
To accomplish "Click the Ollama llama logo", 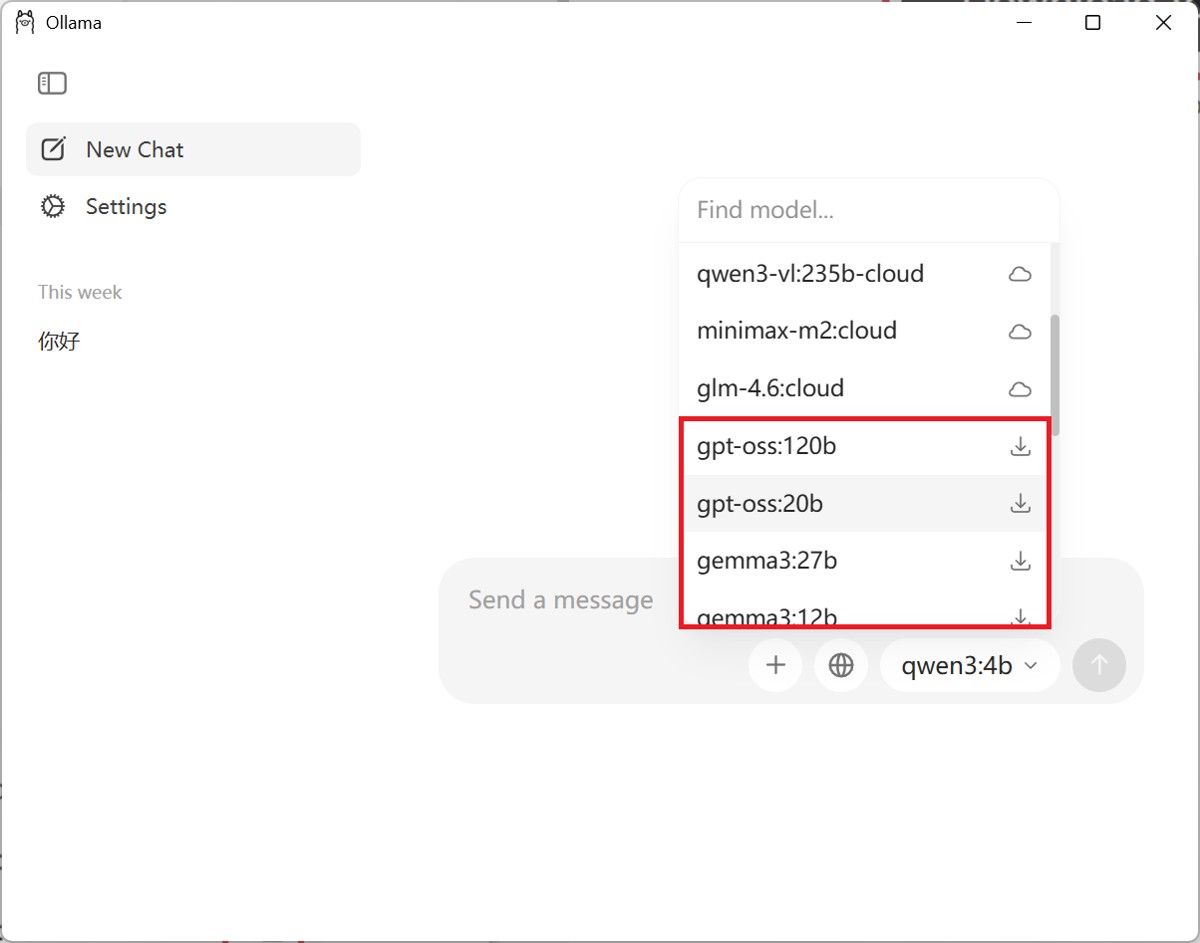I will [25, 22].
